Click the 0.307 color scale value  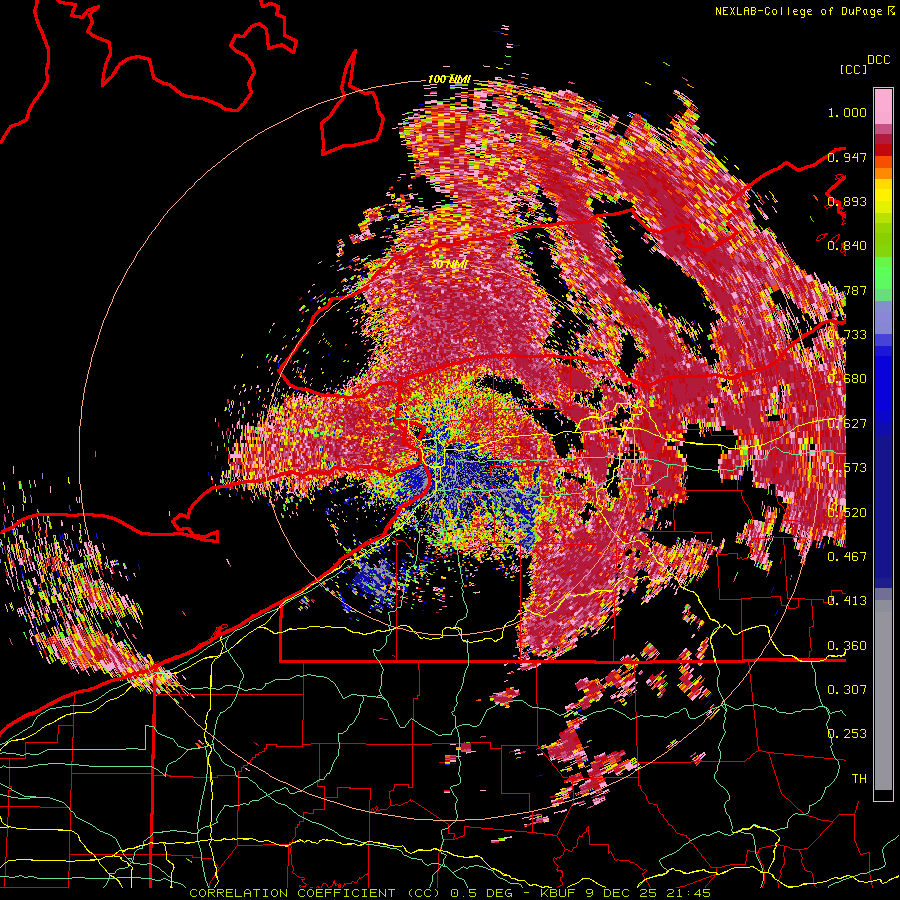point(847,690)
